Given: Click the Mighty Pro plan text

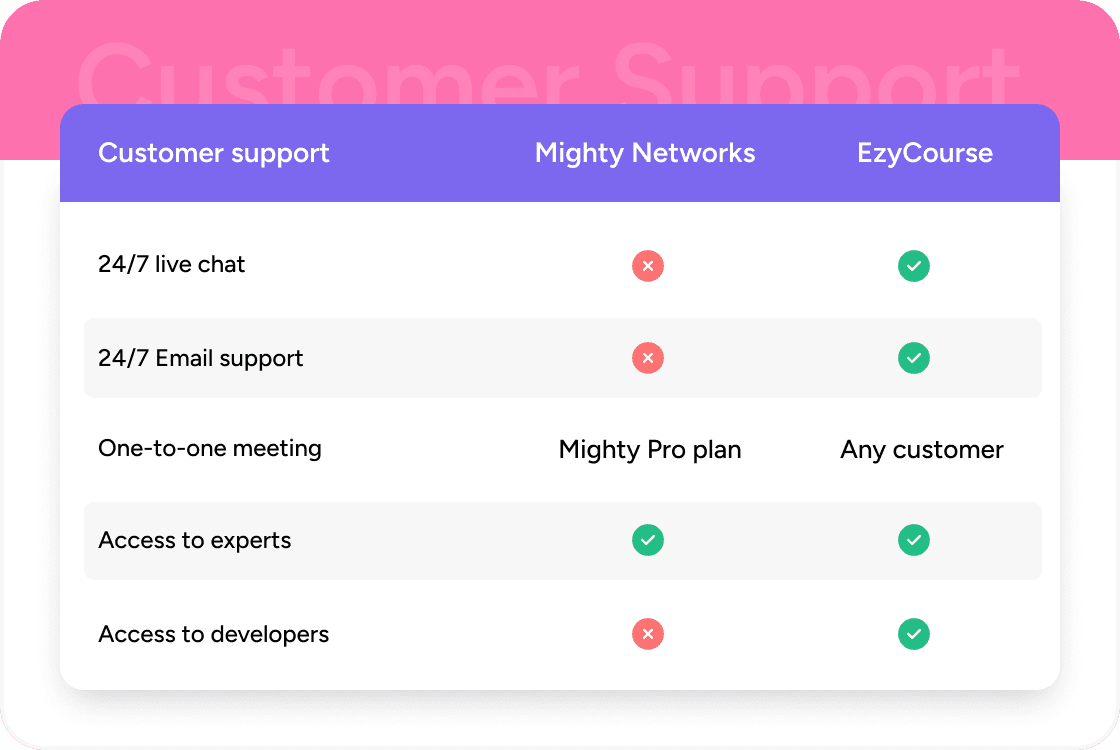Looking at the screenshot, I should click(x=650, y=450).
